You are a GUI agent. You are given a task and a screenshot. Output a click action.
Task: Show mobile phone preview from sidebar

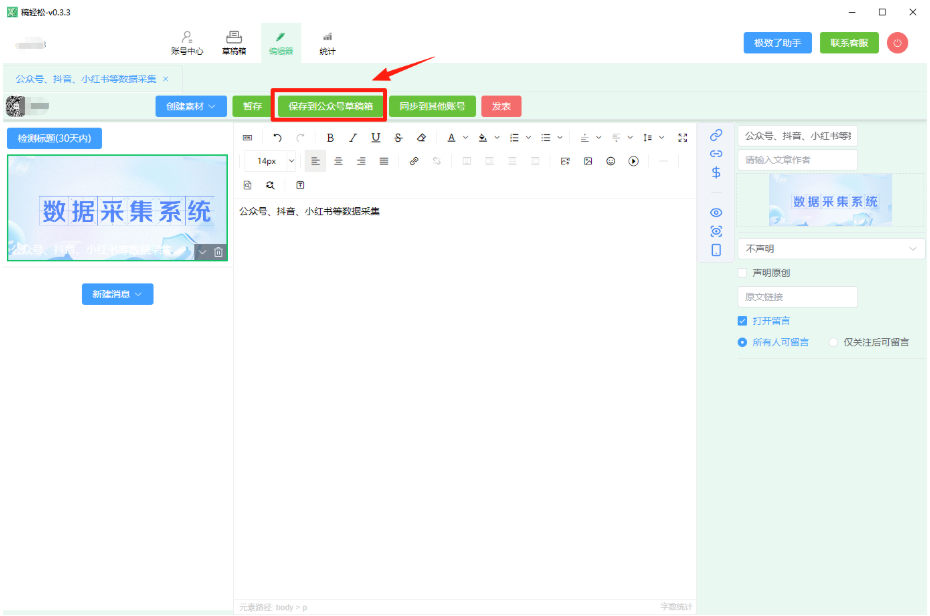716,250
